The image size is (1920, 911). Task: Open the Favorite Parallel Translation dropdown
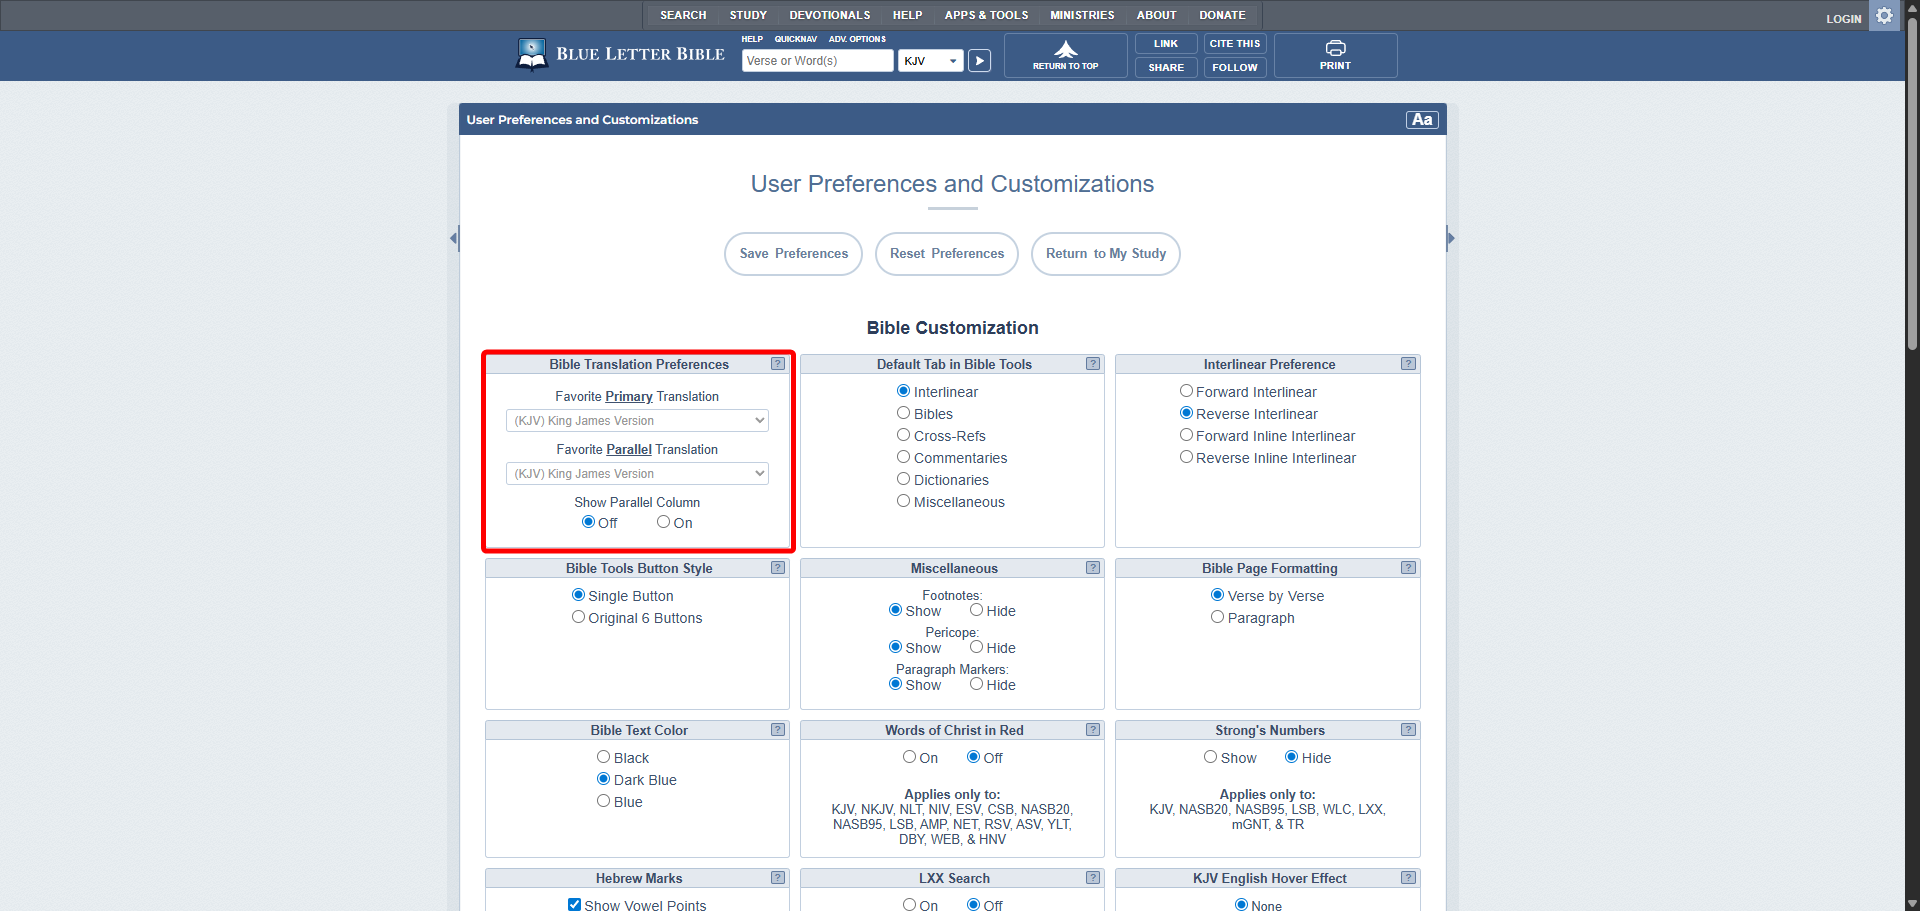point(637,474)
